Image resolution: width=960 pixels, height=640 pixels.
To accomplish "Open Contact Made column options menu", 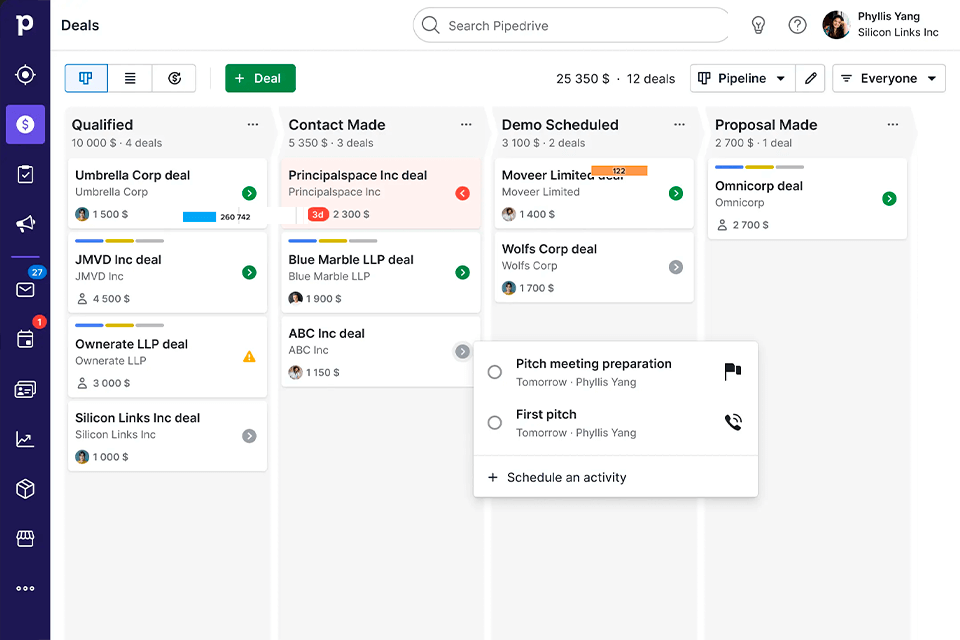I will 466,124.
